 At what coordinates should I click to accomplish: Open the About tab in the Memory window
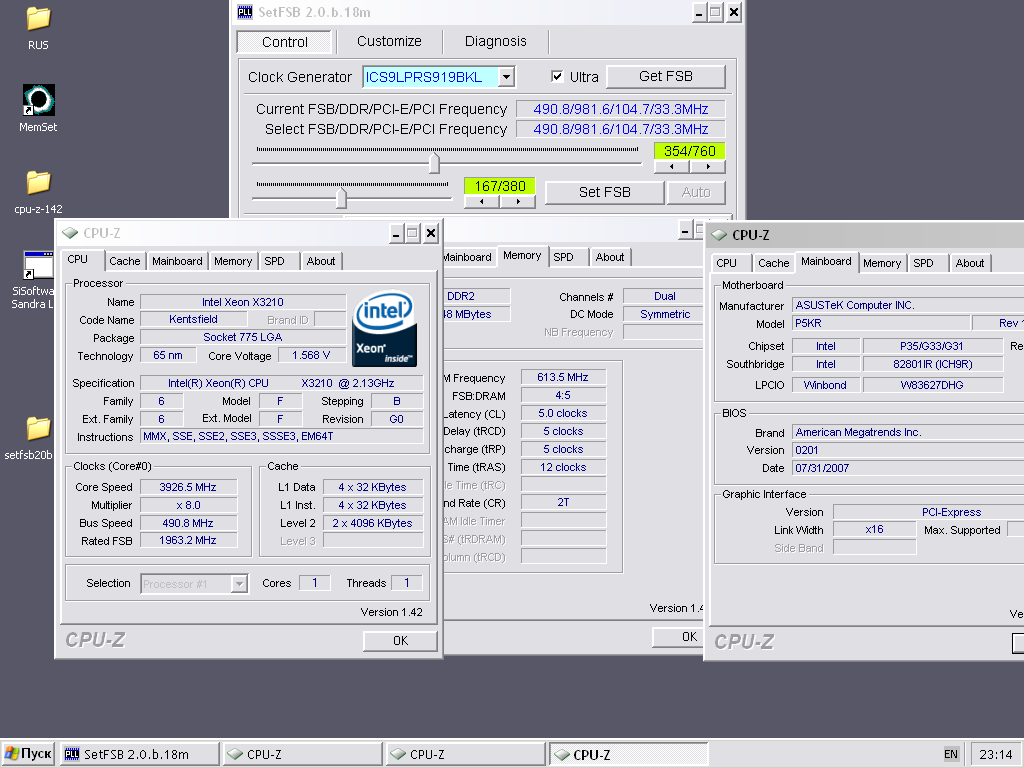[x=610, y=257]
